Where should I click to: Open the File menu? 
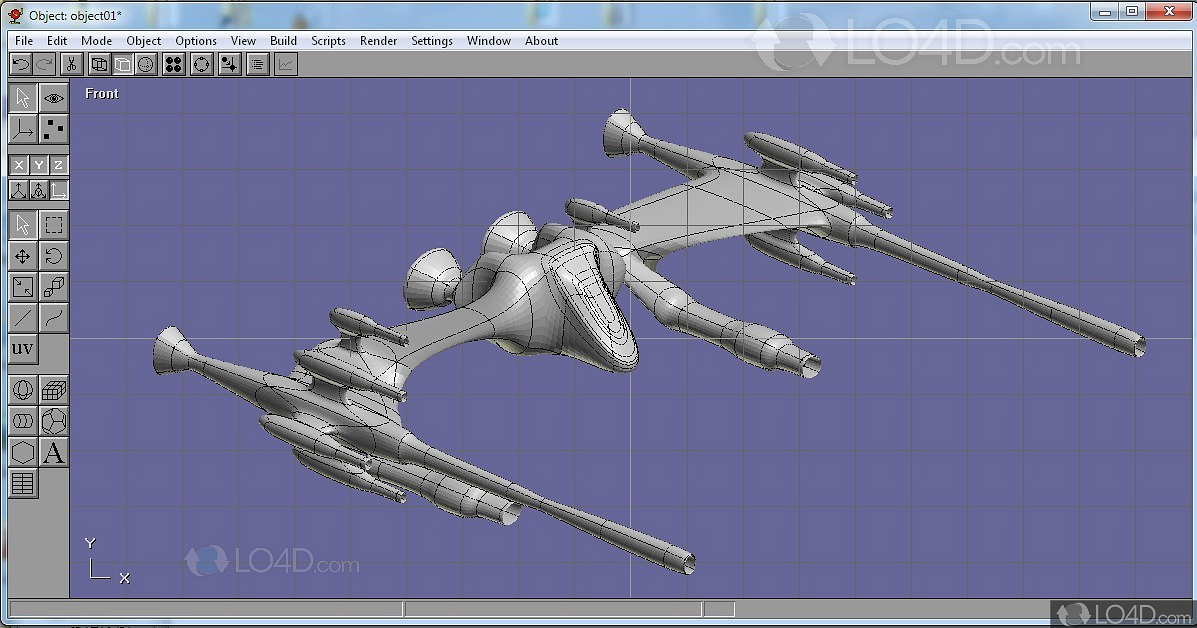pos(24,40)
